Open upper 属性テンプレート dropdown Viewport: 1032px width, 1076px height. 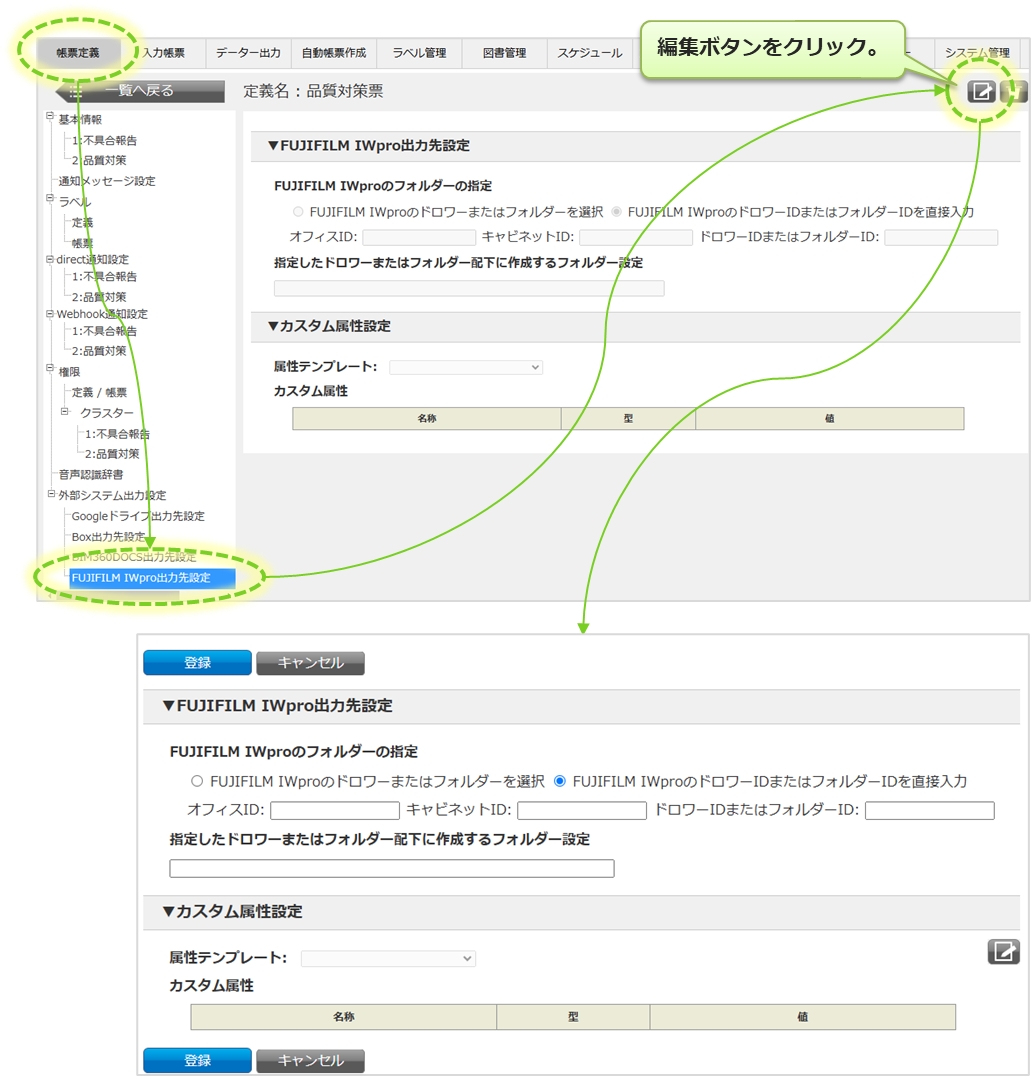[x=466, y=367]
